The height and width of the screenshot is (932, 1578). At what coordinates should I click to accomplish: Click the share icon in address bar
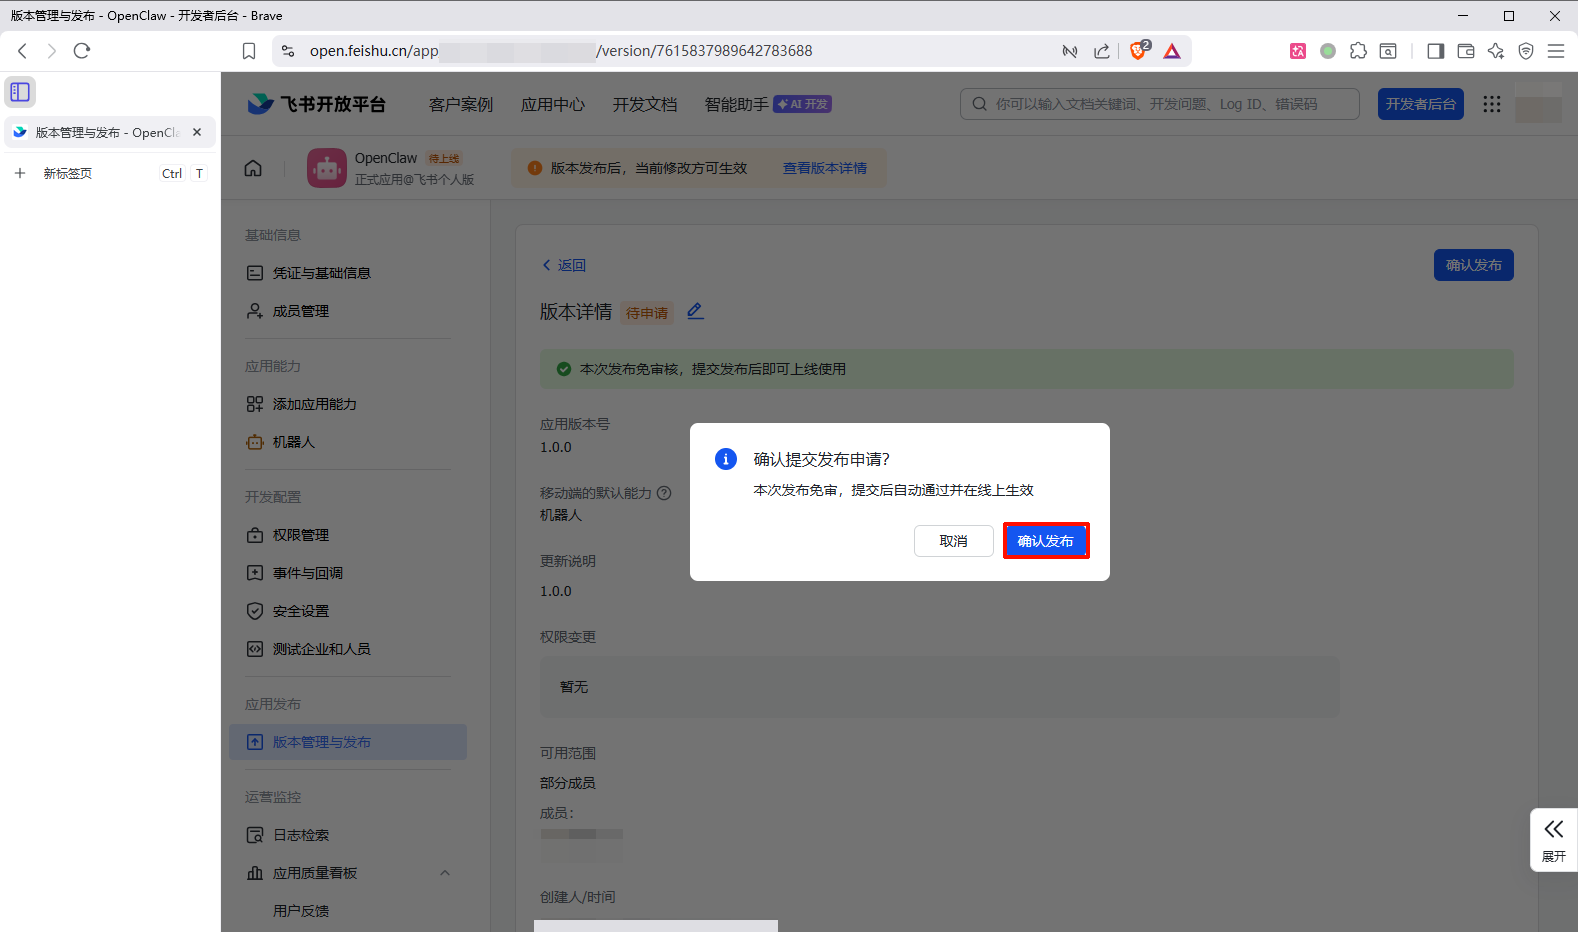[x=1102, y=51]
